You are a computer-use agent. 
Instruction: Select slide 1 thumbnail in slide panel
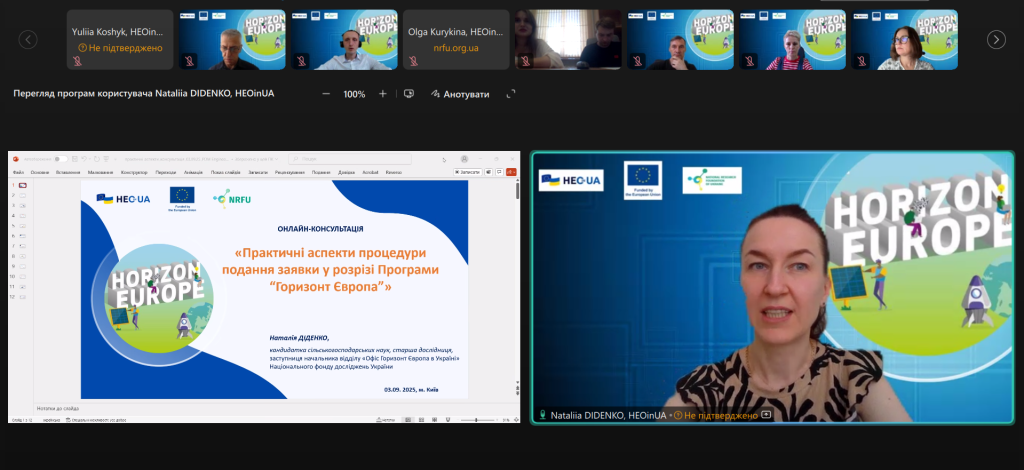point(22,185)
